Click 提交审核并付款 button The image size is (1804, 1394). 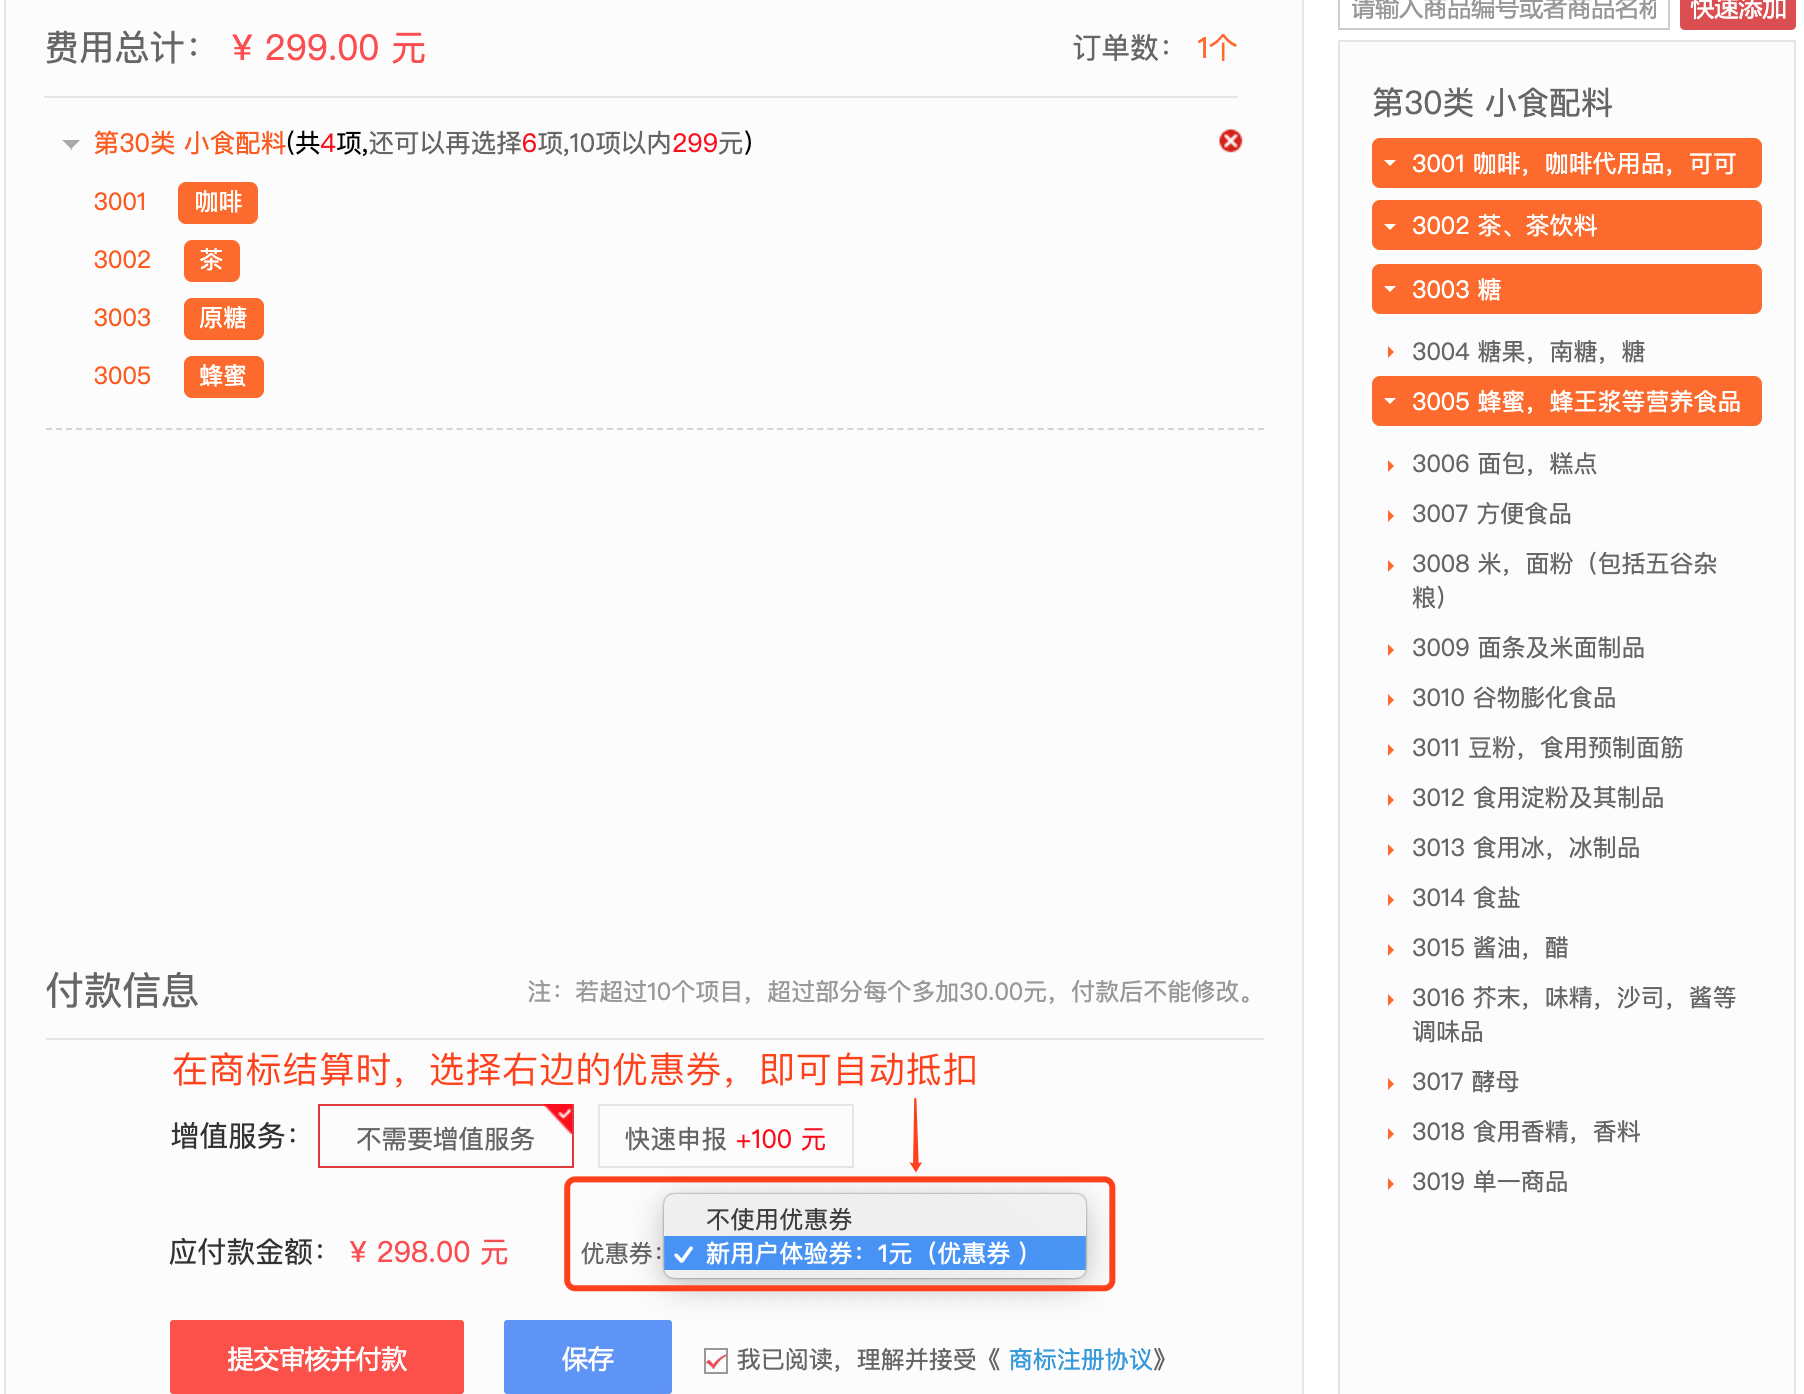click(x=317, y=1357)
